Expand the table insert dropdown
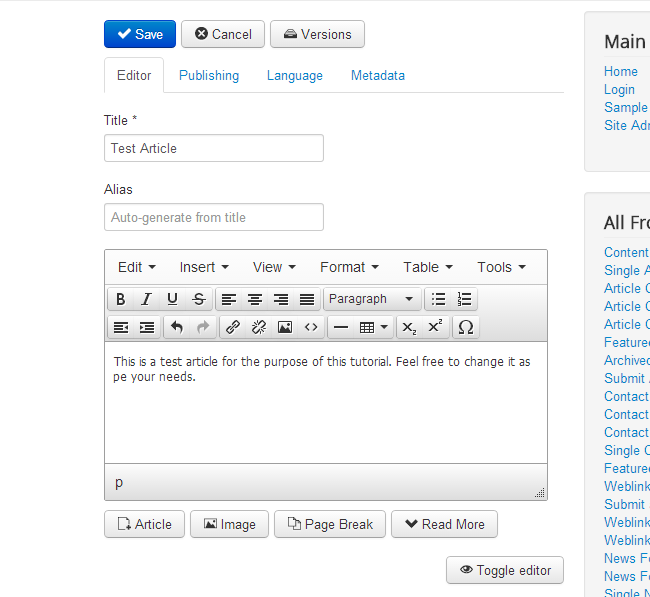This screenshot has height=597, width=650. coord(374,327)
